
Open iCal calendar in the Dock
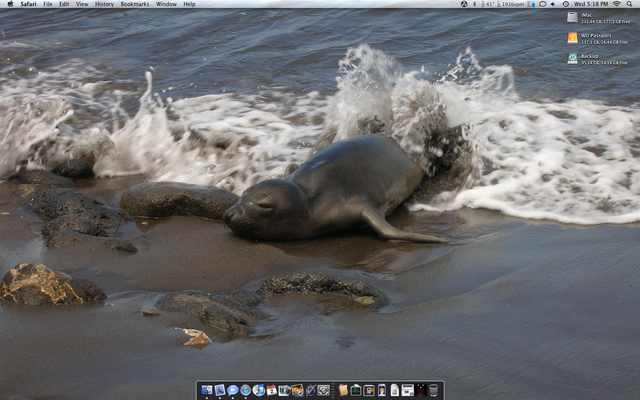(271, 390)
